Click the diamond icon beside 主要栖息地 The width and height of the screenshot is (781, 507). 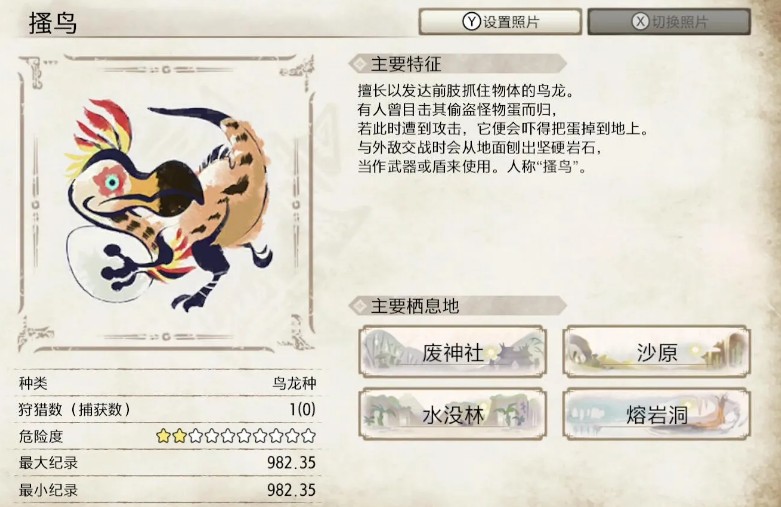(359, 306)
